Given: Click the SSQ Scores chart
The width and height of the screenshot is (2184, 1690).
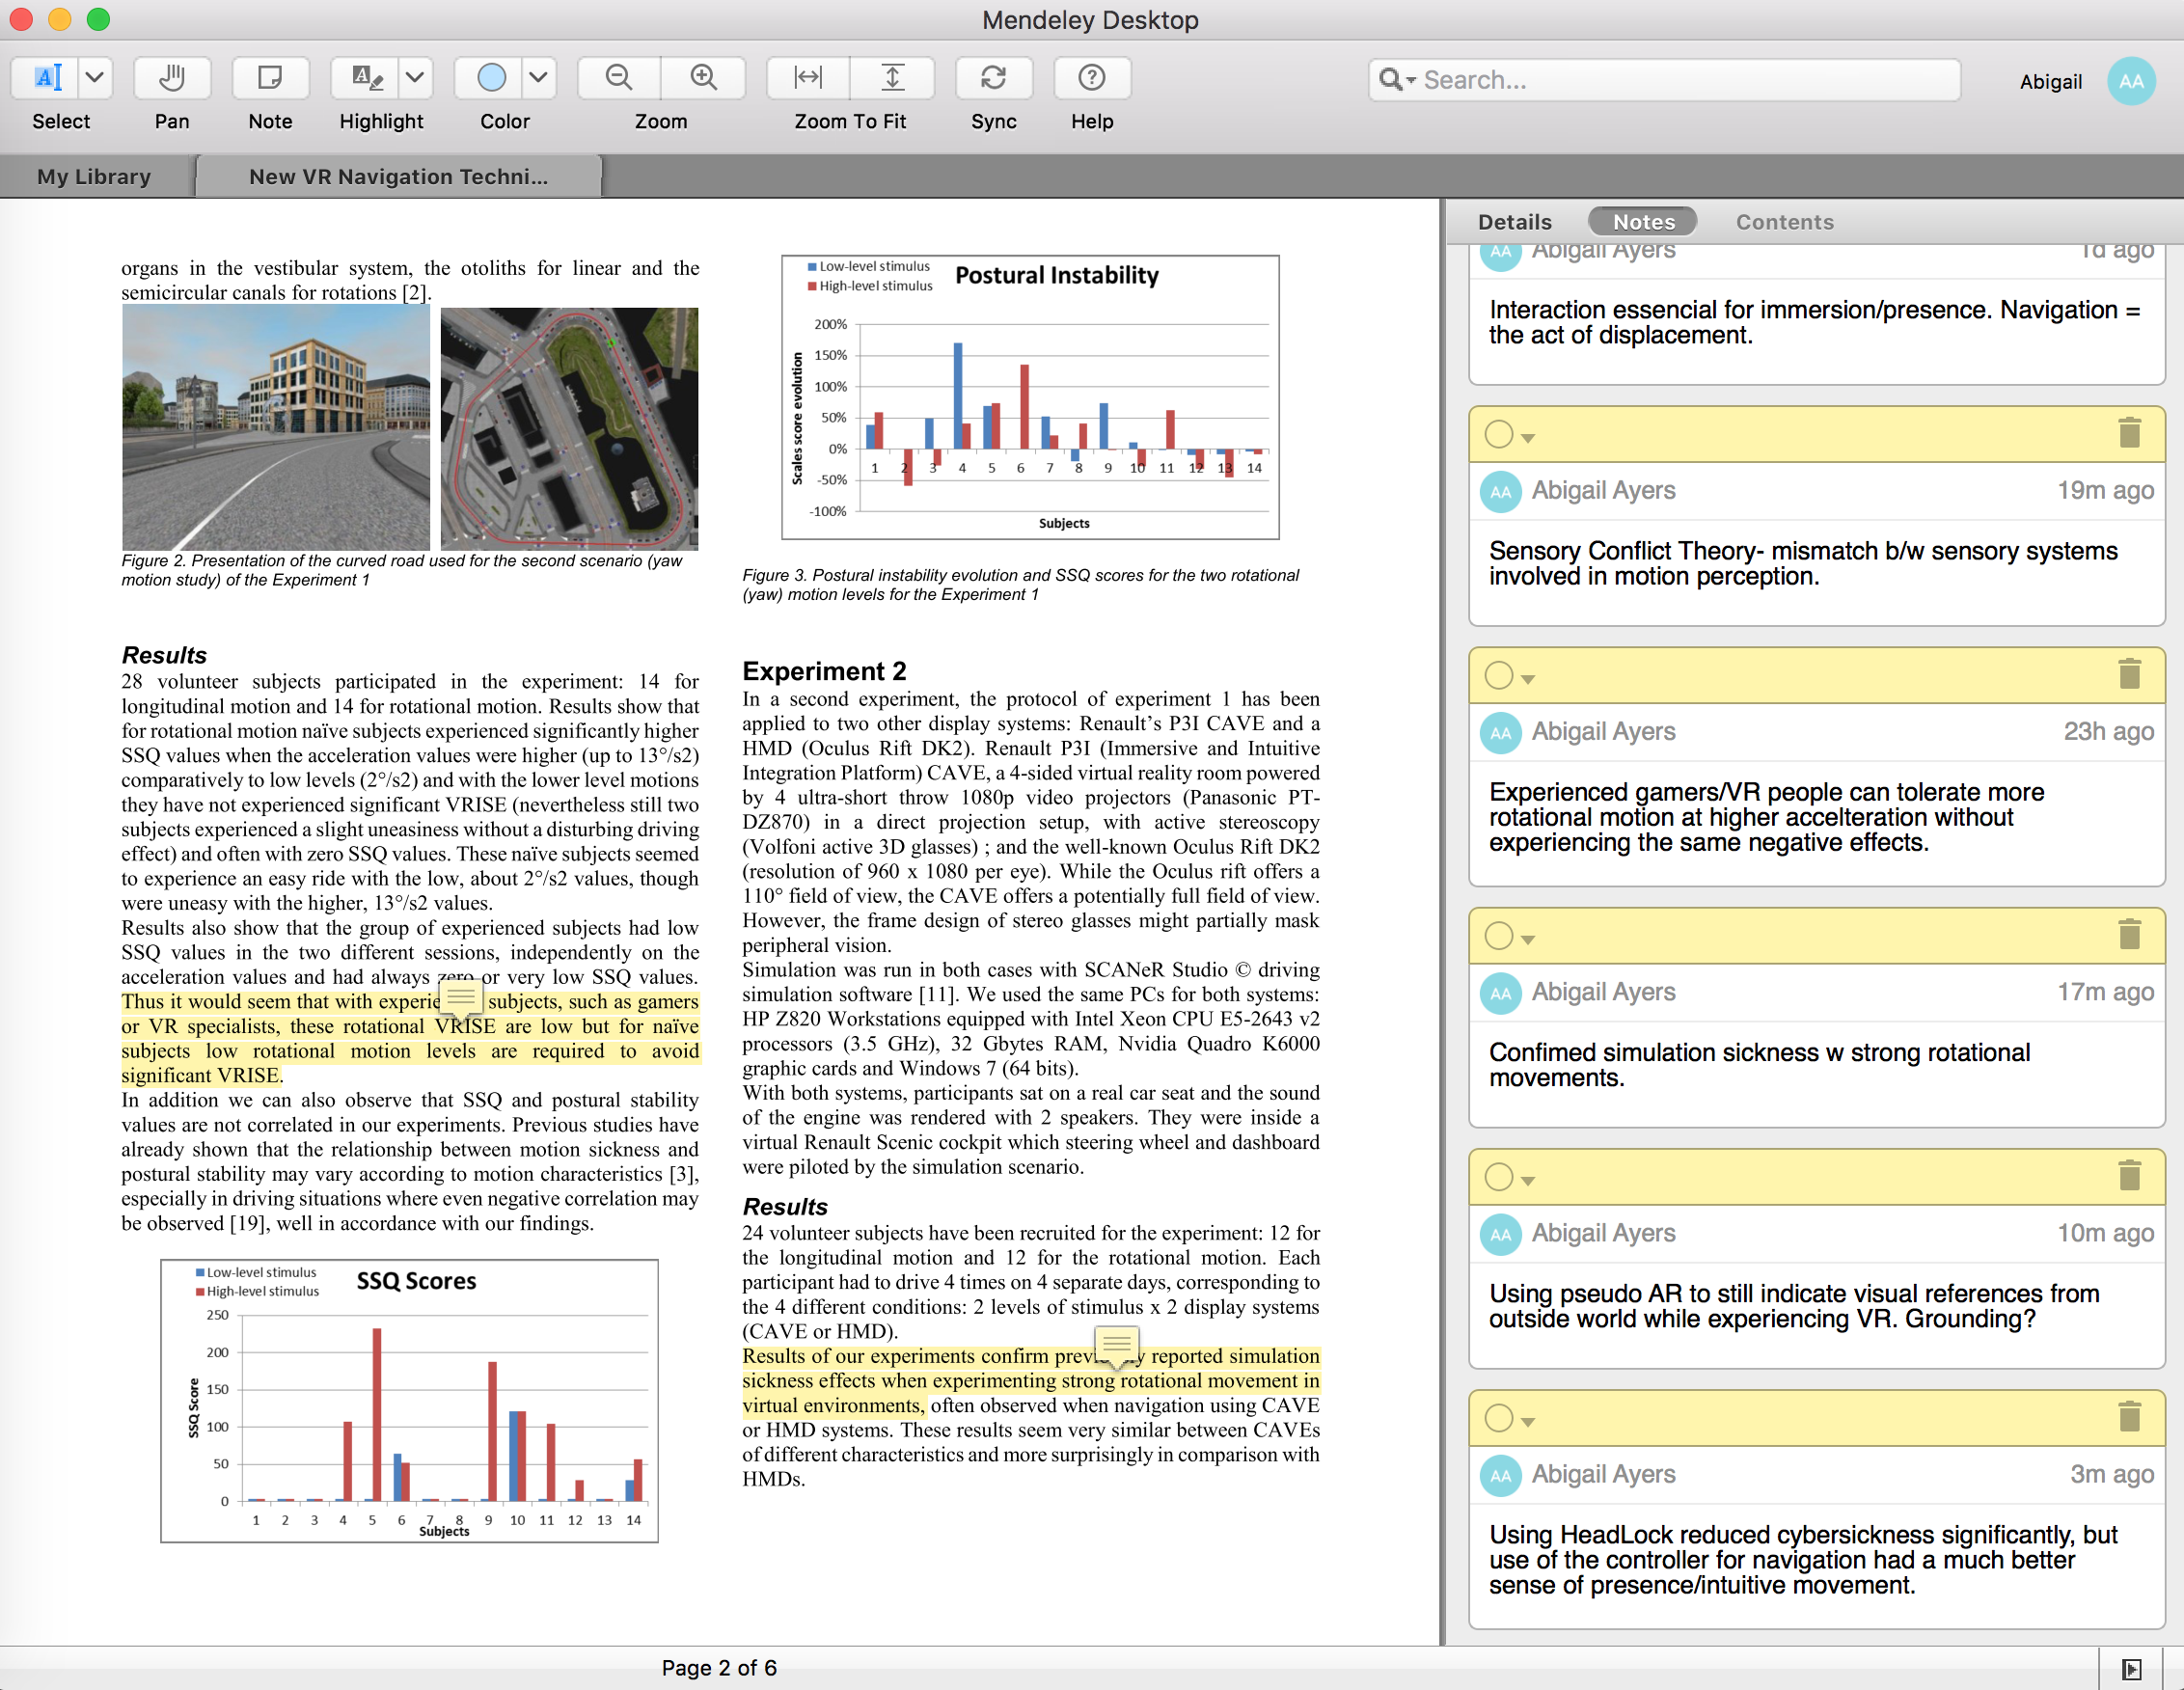Looking at the screenshot, I should (x=409, y=1400).
